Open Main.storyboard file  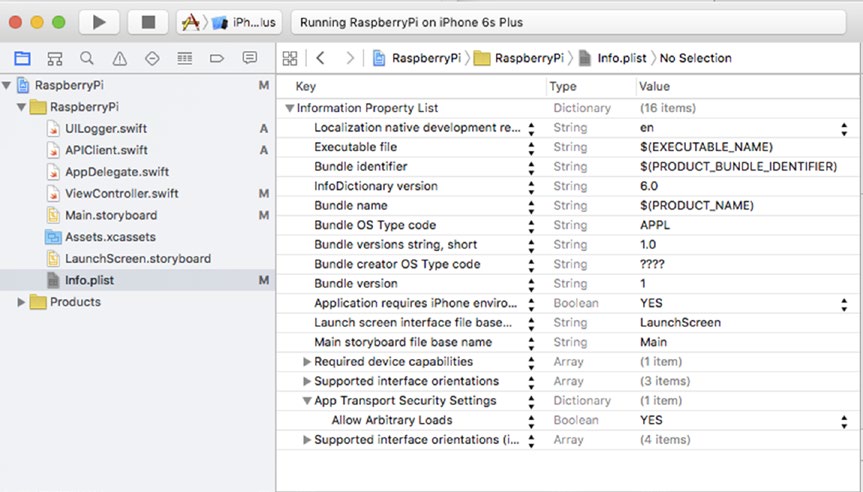110,215
